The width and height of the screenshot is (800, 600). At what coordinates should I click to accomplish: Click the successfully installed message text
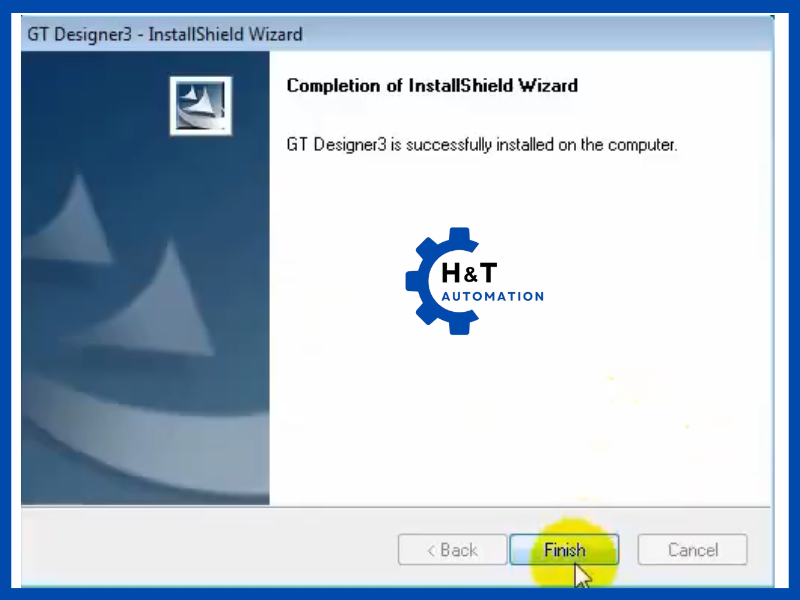pos(482,145)
